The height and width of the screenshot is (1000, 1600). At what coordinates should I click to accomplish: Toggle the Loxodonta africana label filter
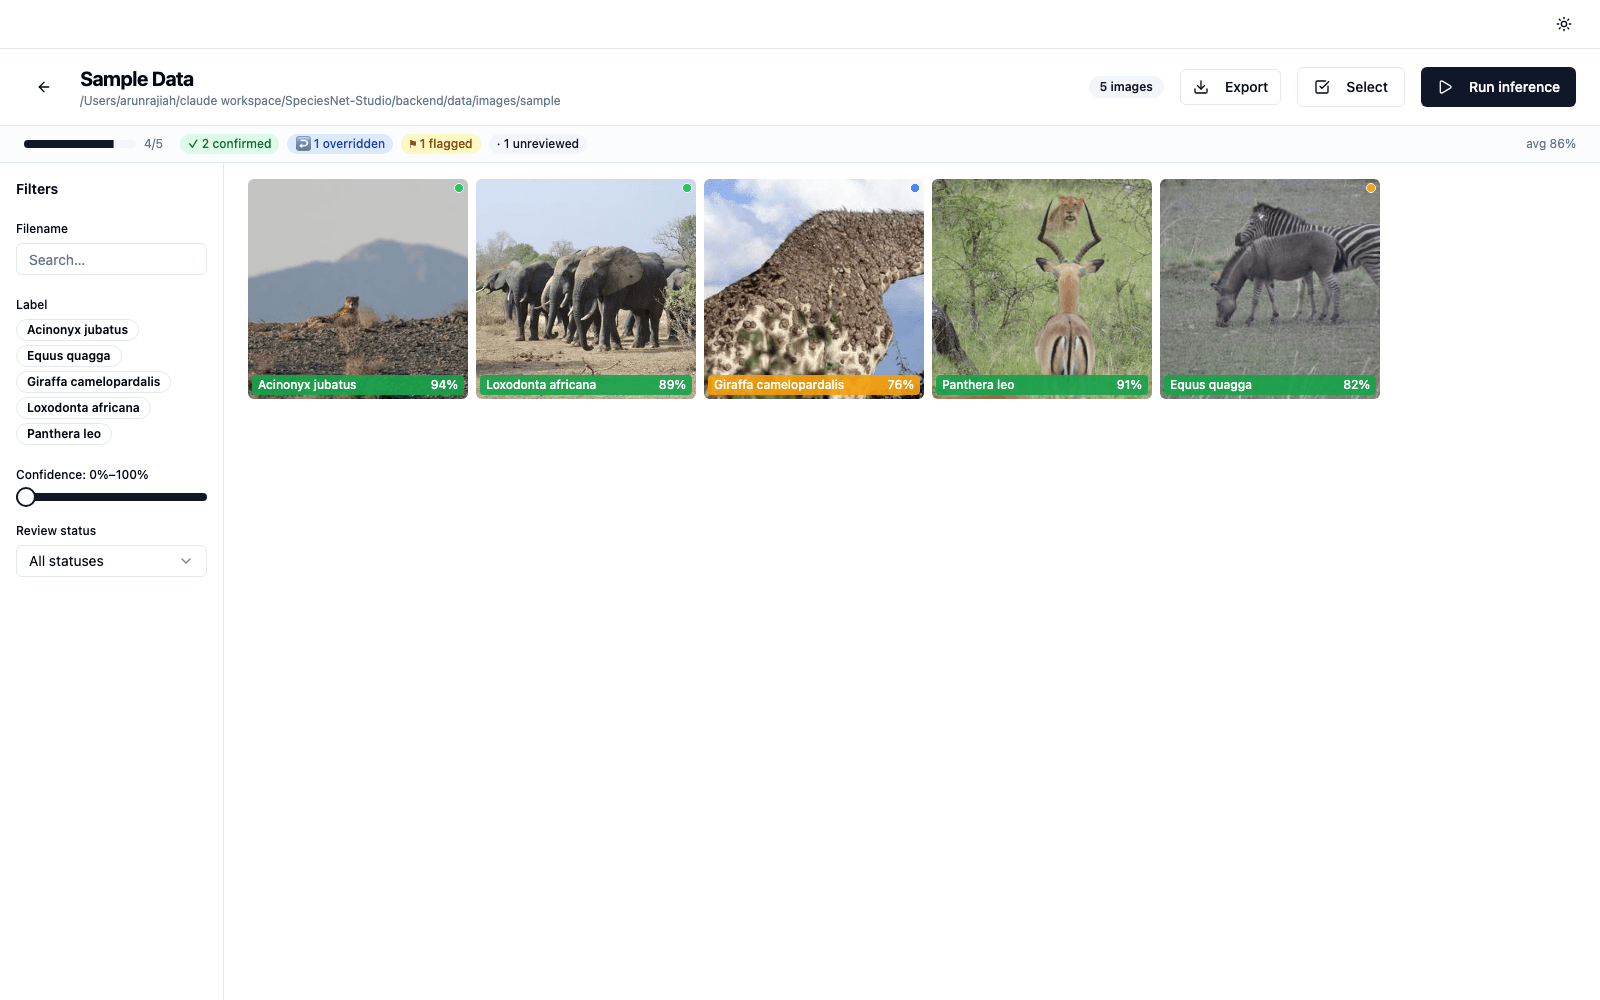tap(83, 408)
